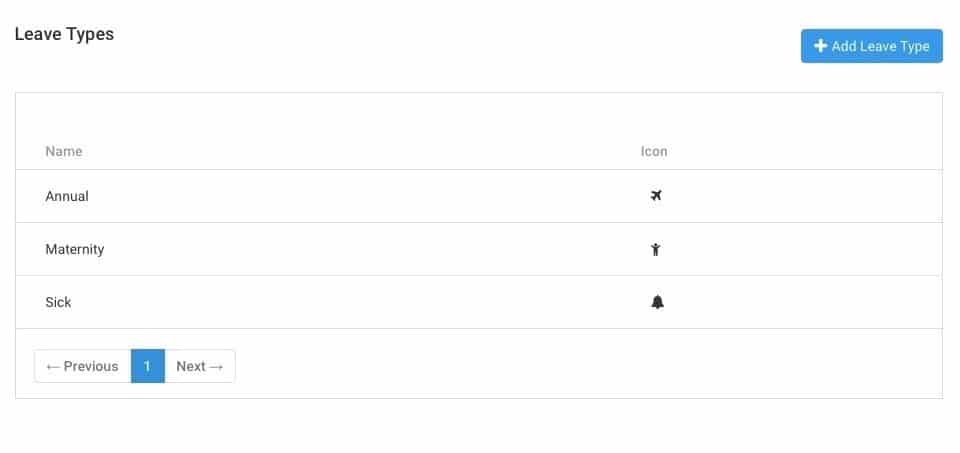Open the Annual leave type
Screen dimensions: 960x453
pos(67,196)
